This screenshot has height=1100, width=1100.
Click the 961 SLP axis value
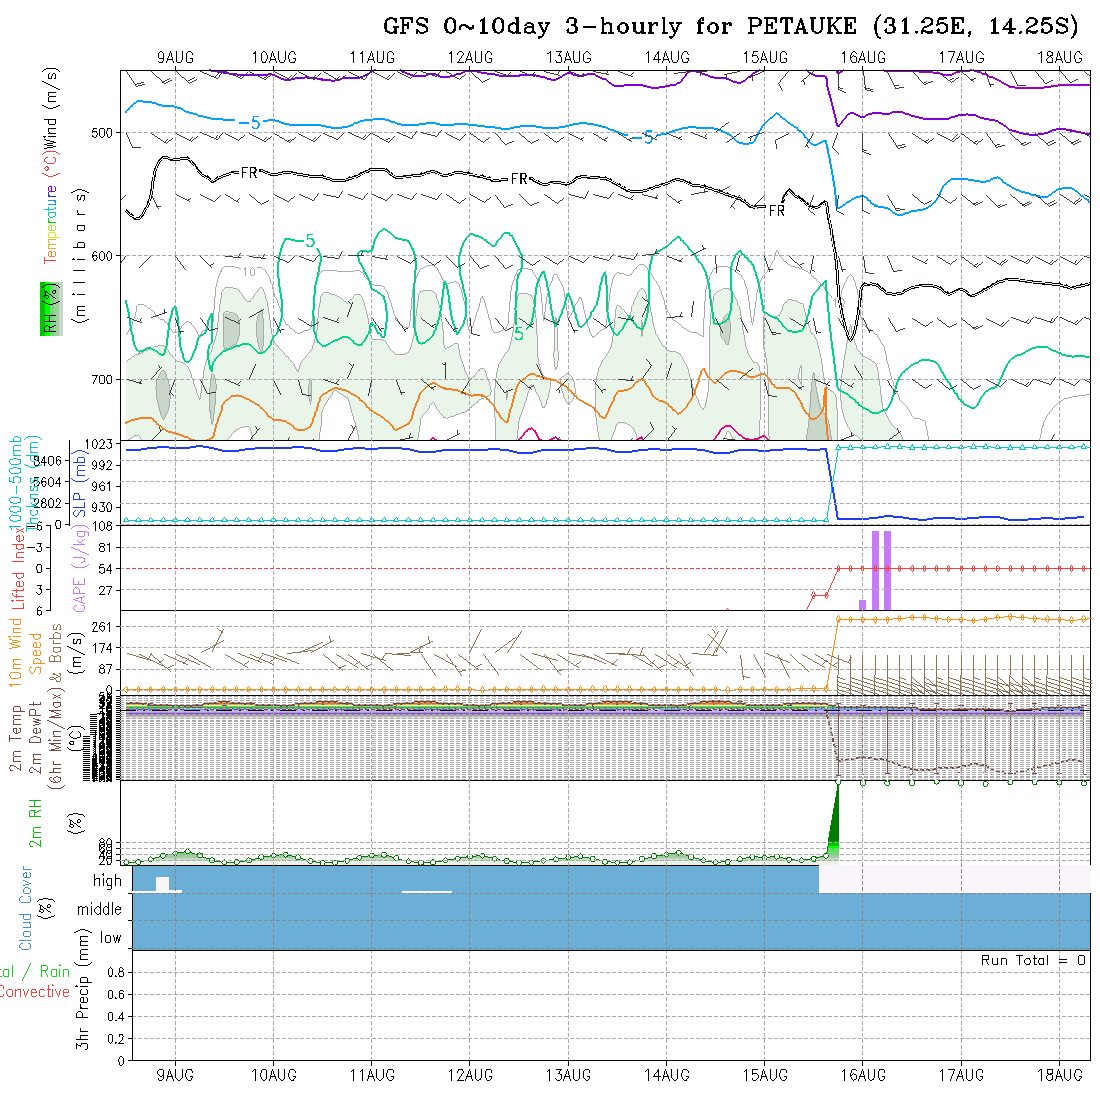[x=101, y=486]
